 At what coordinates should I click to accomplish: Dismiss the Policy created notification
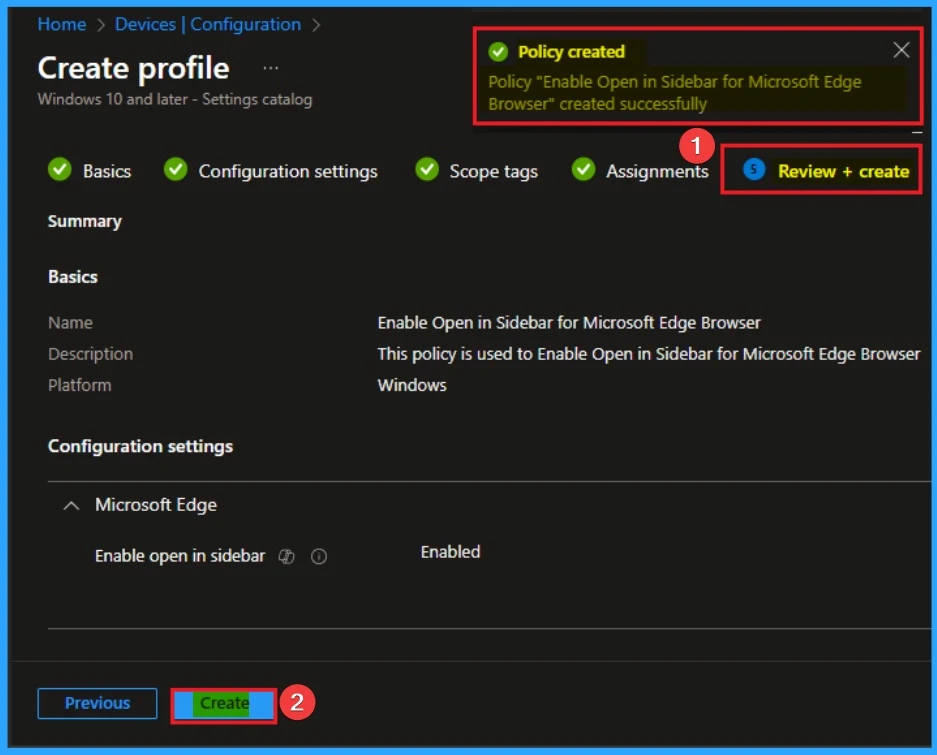[901, 50]
